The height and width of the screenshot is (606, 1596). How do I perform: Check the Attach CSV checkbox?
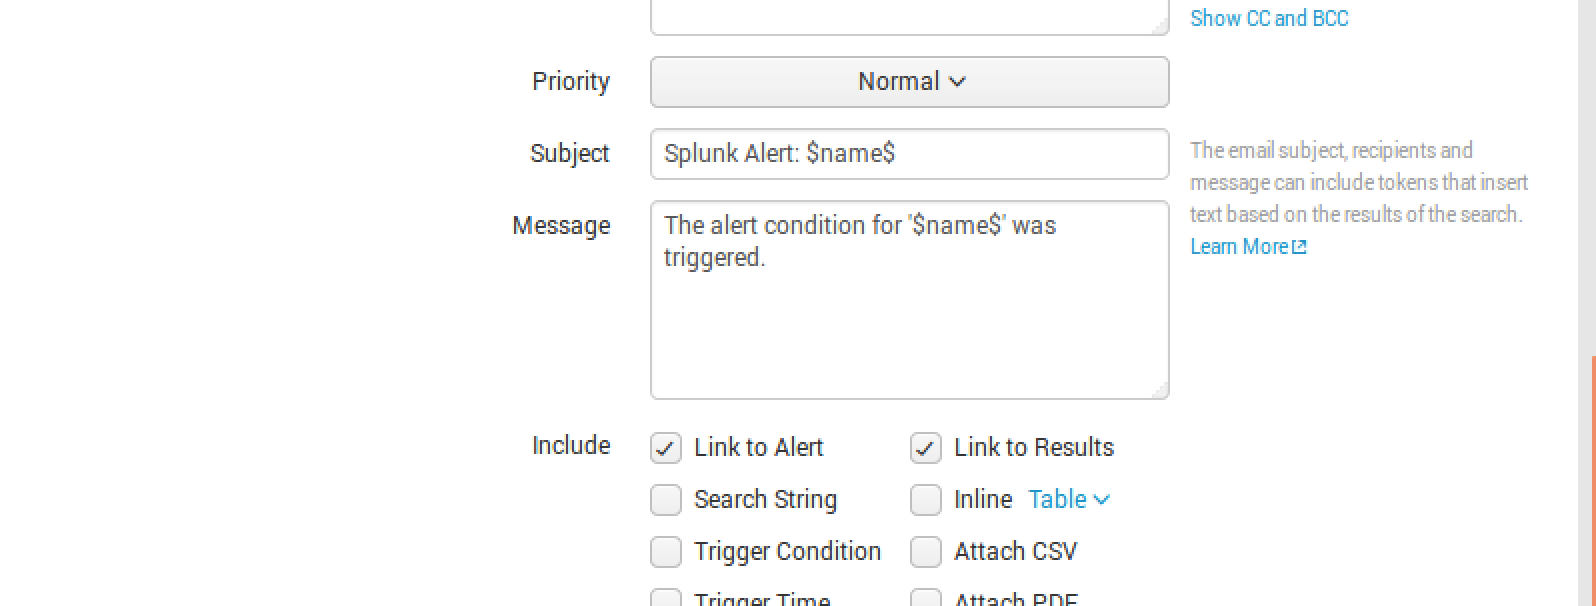click(926, 552)
